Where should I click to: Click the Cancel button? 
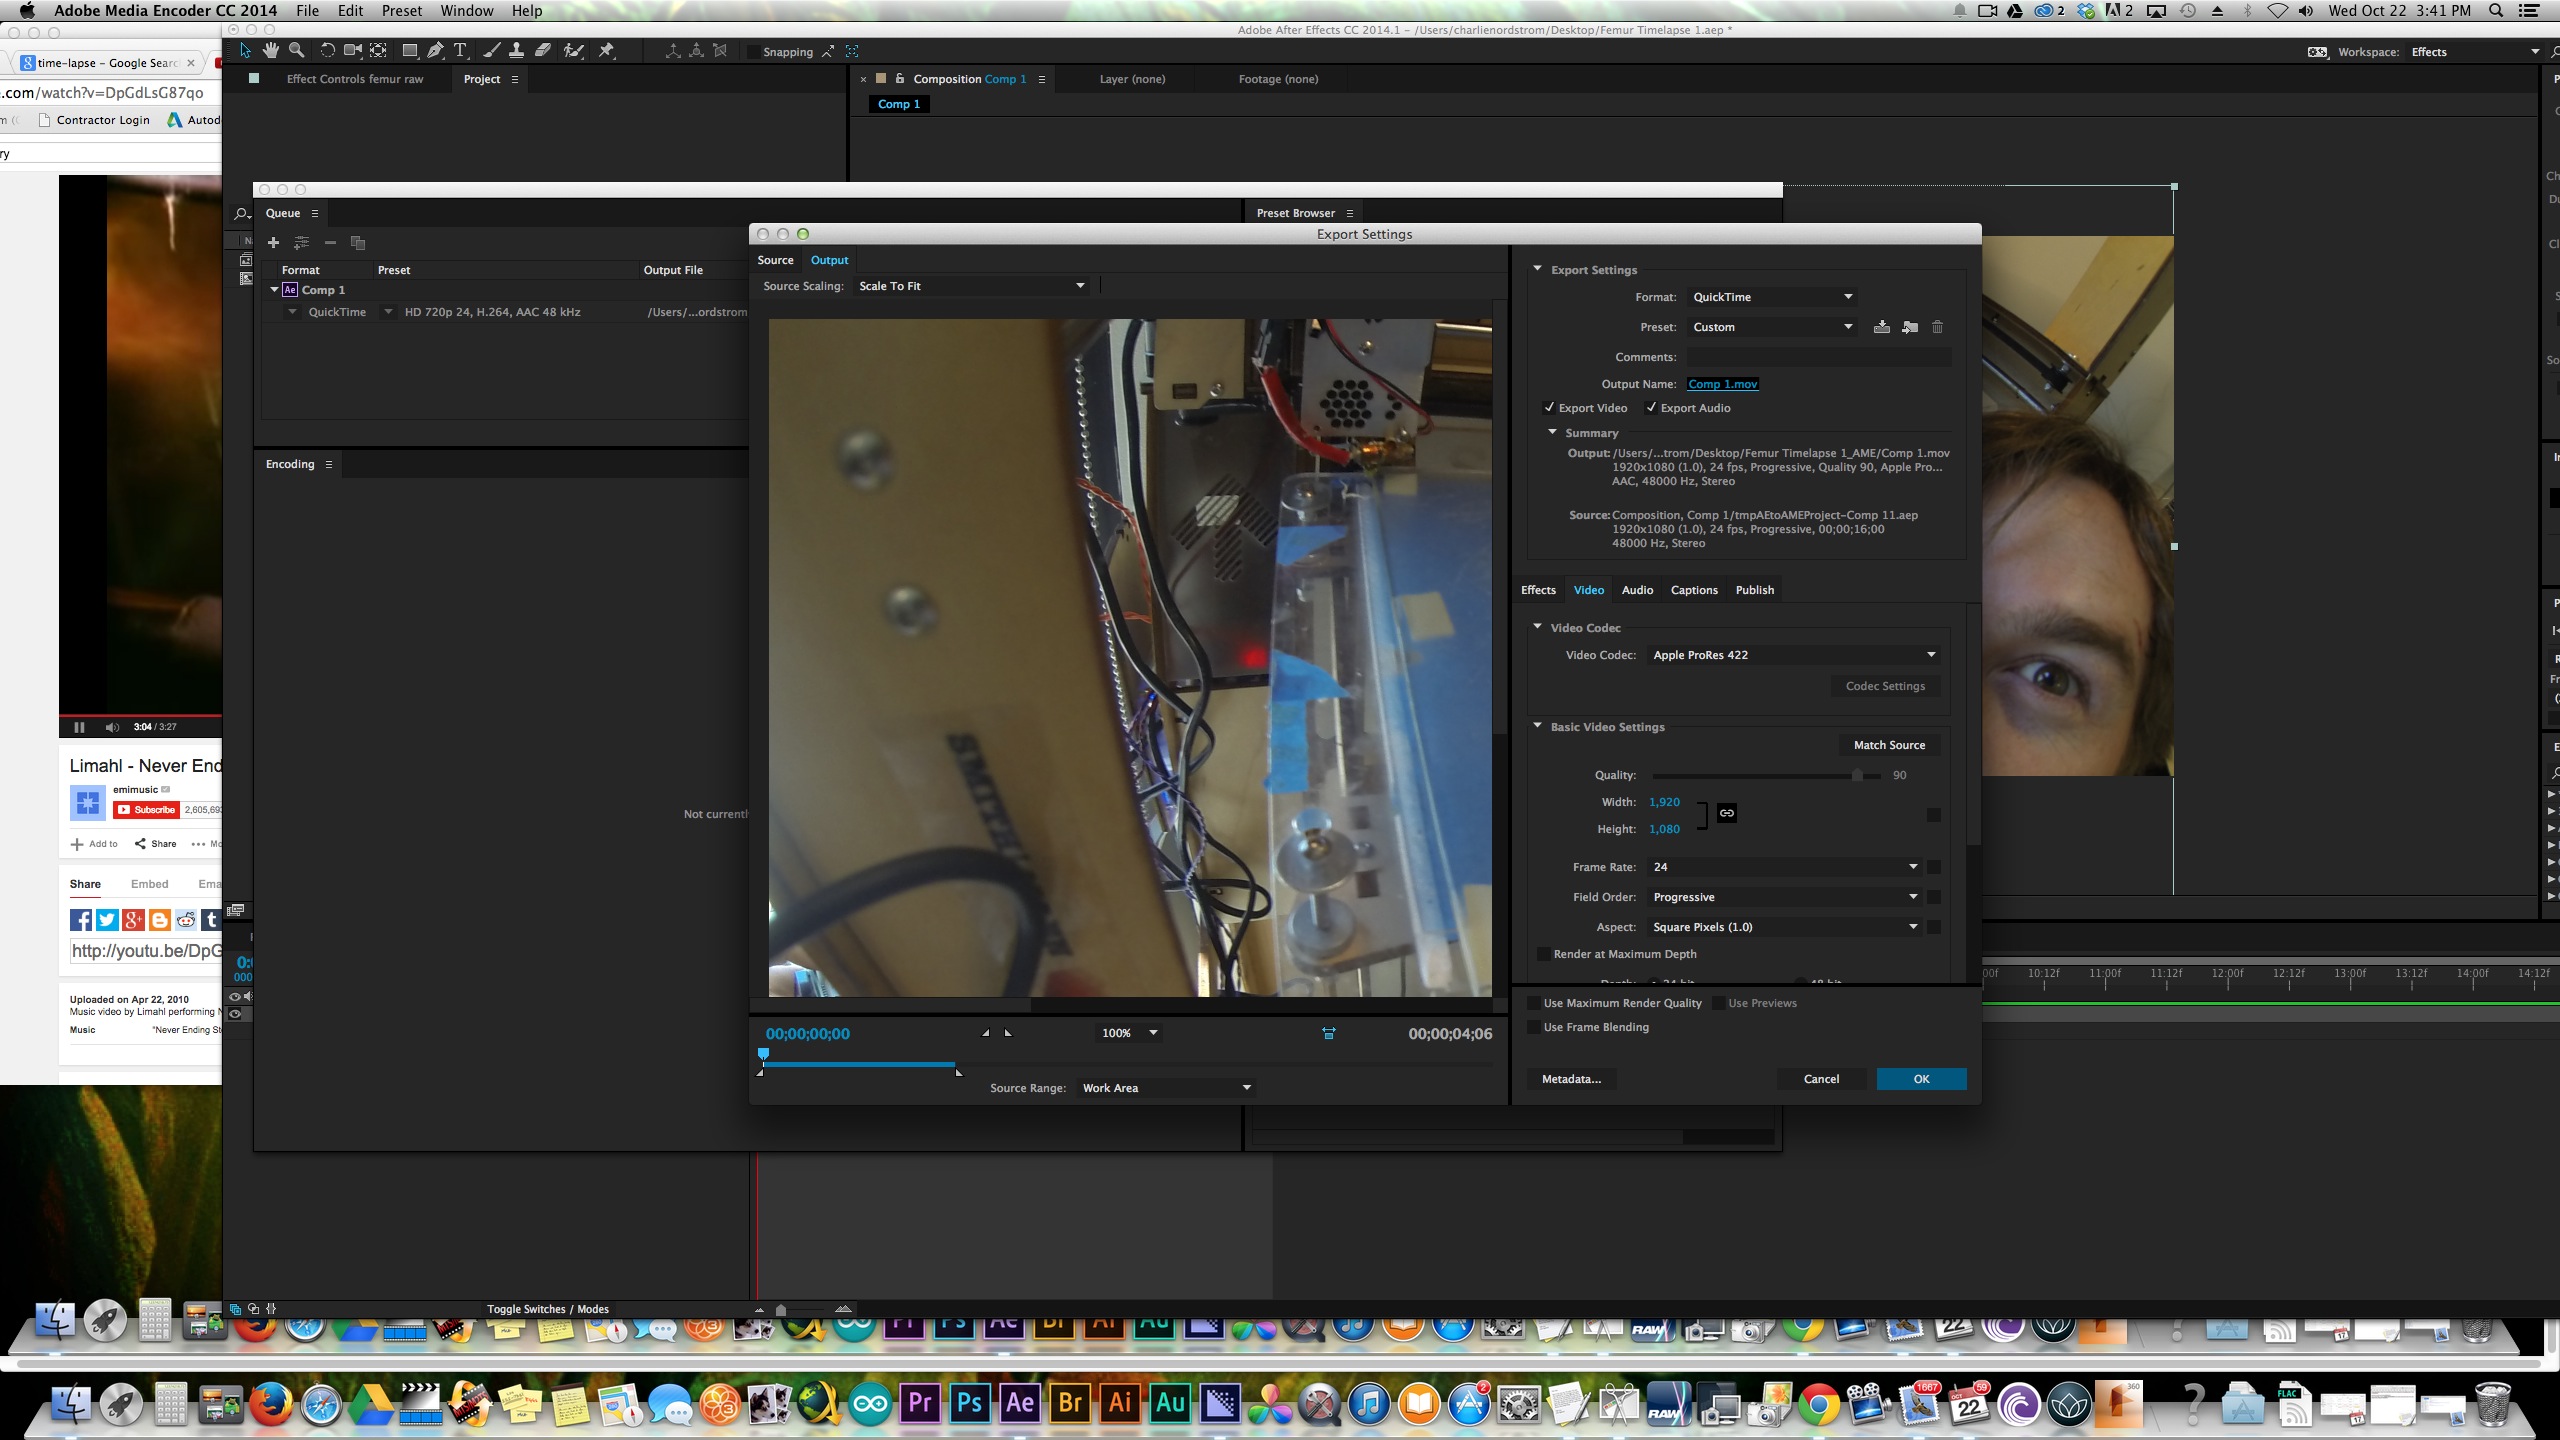(1821, 1079)
